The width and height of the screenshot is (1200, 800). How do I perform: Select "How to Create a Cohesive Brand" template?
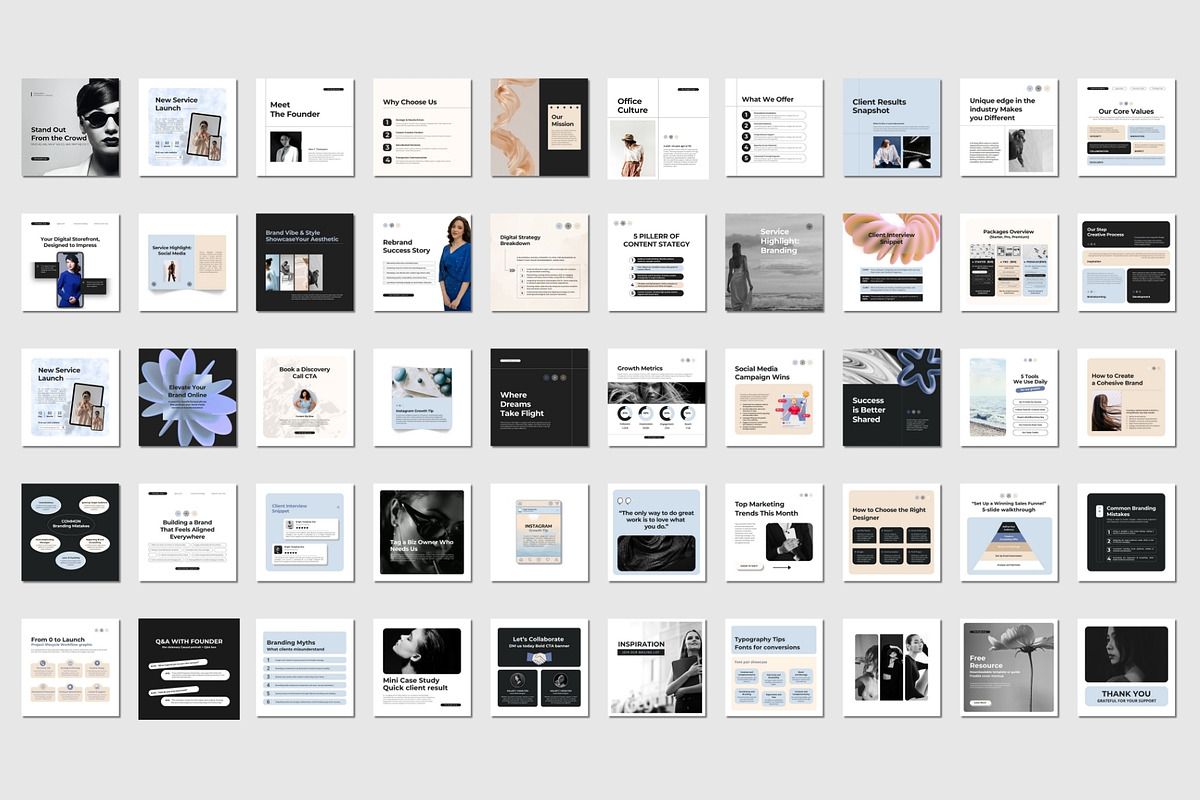[1127, 397]
